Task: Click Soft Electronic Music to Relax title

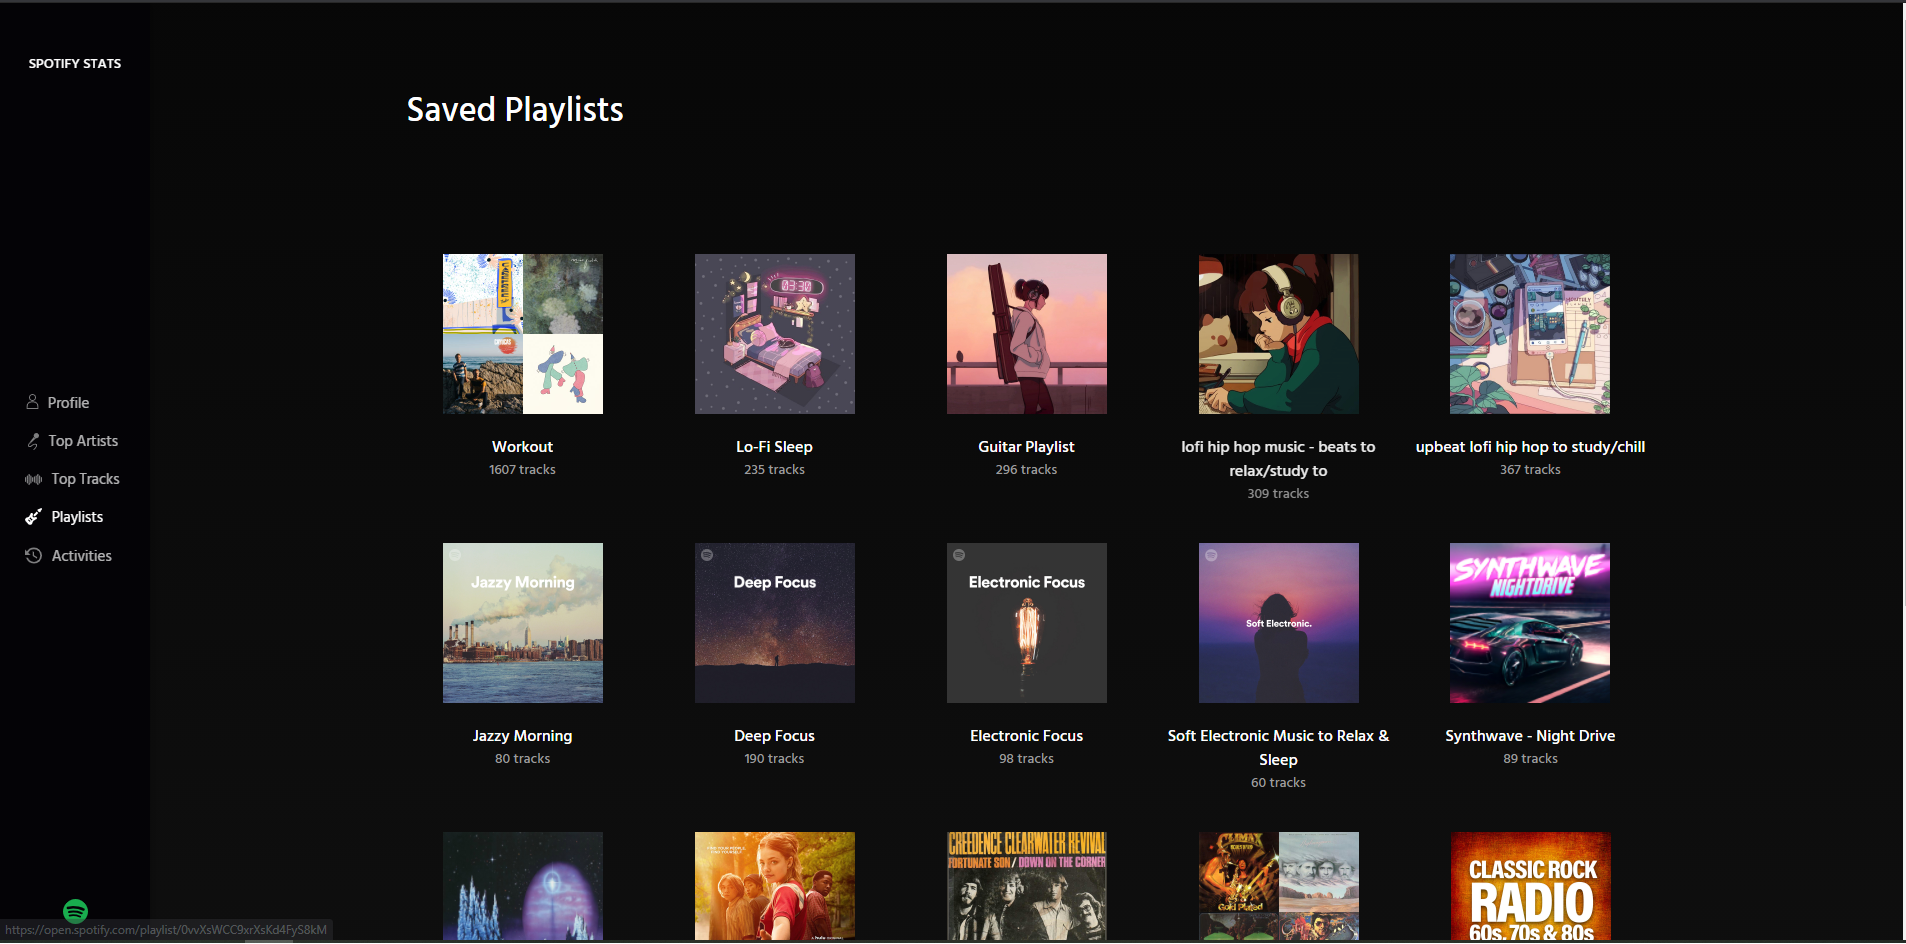Action: click(1278, 748)
